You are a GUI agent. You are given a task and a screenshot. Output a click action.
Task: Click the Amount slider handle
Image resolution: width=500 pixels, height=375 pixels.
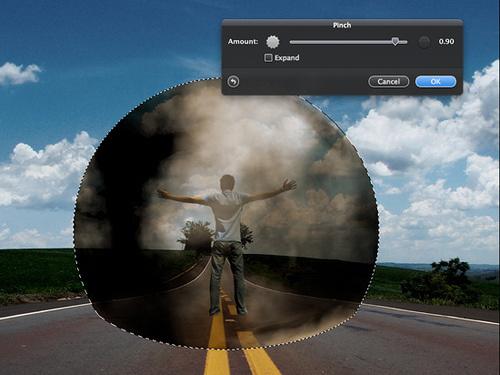[x=395, y=42]
